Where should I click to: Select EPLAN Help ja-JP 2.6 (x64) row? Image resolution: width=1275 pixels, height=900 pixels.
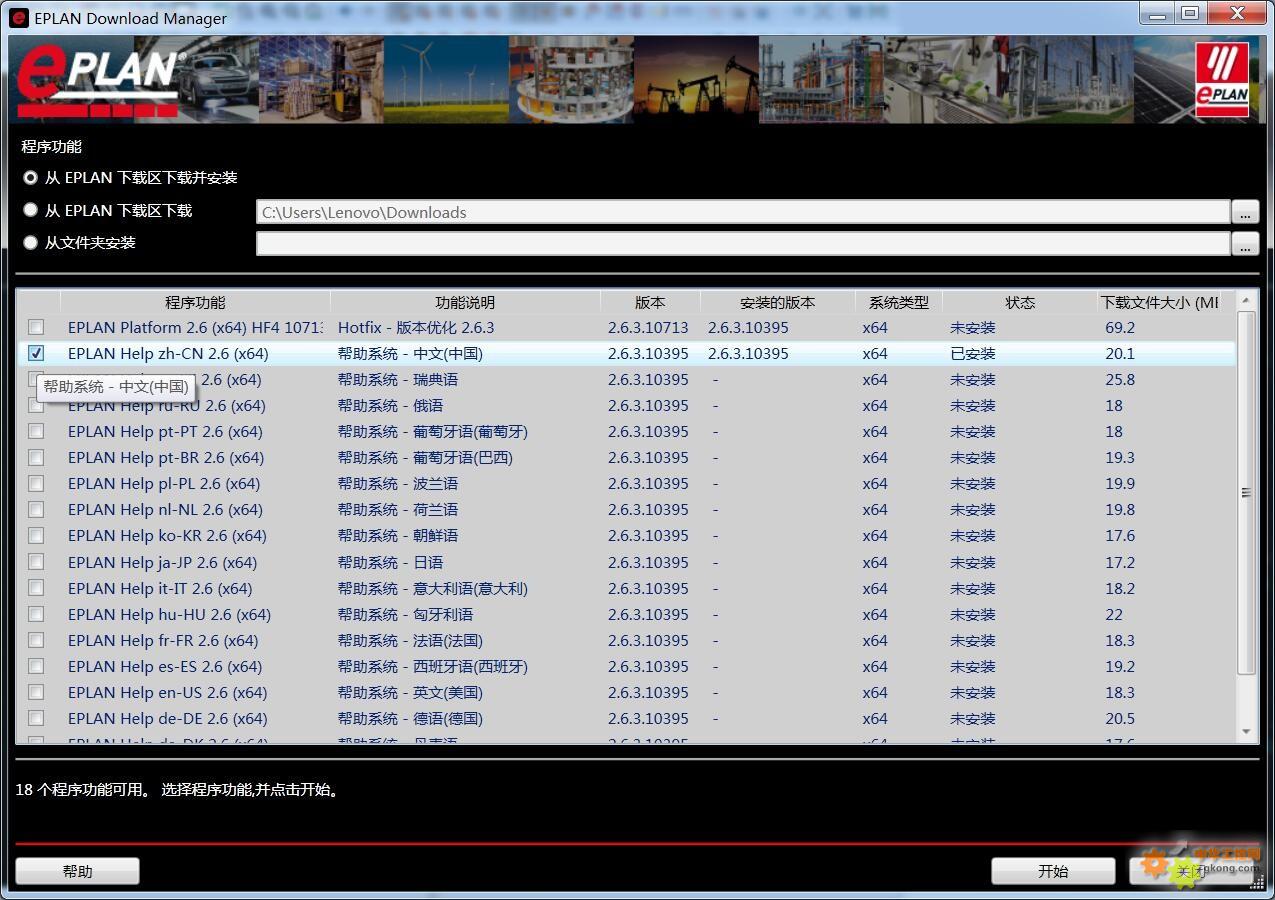click(627, 562)
